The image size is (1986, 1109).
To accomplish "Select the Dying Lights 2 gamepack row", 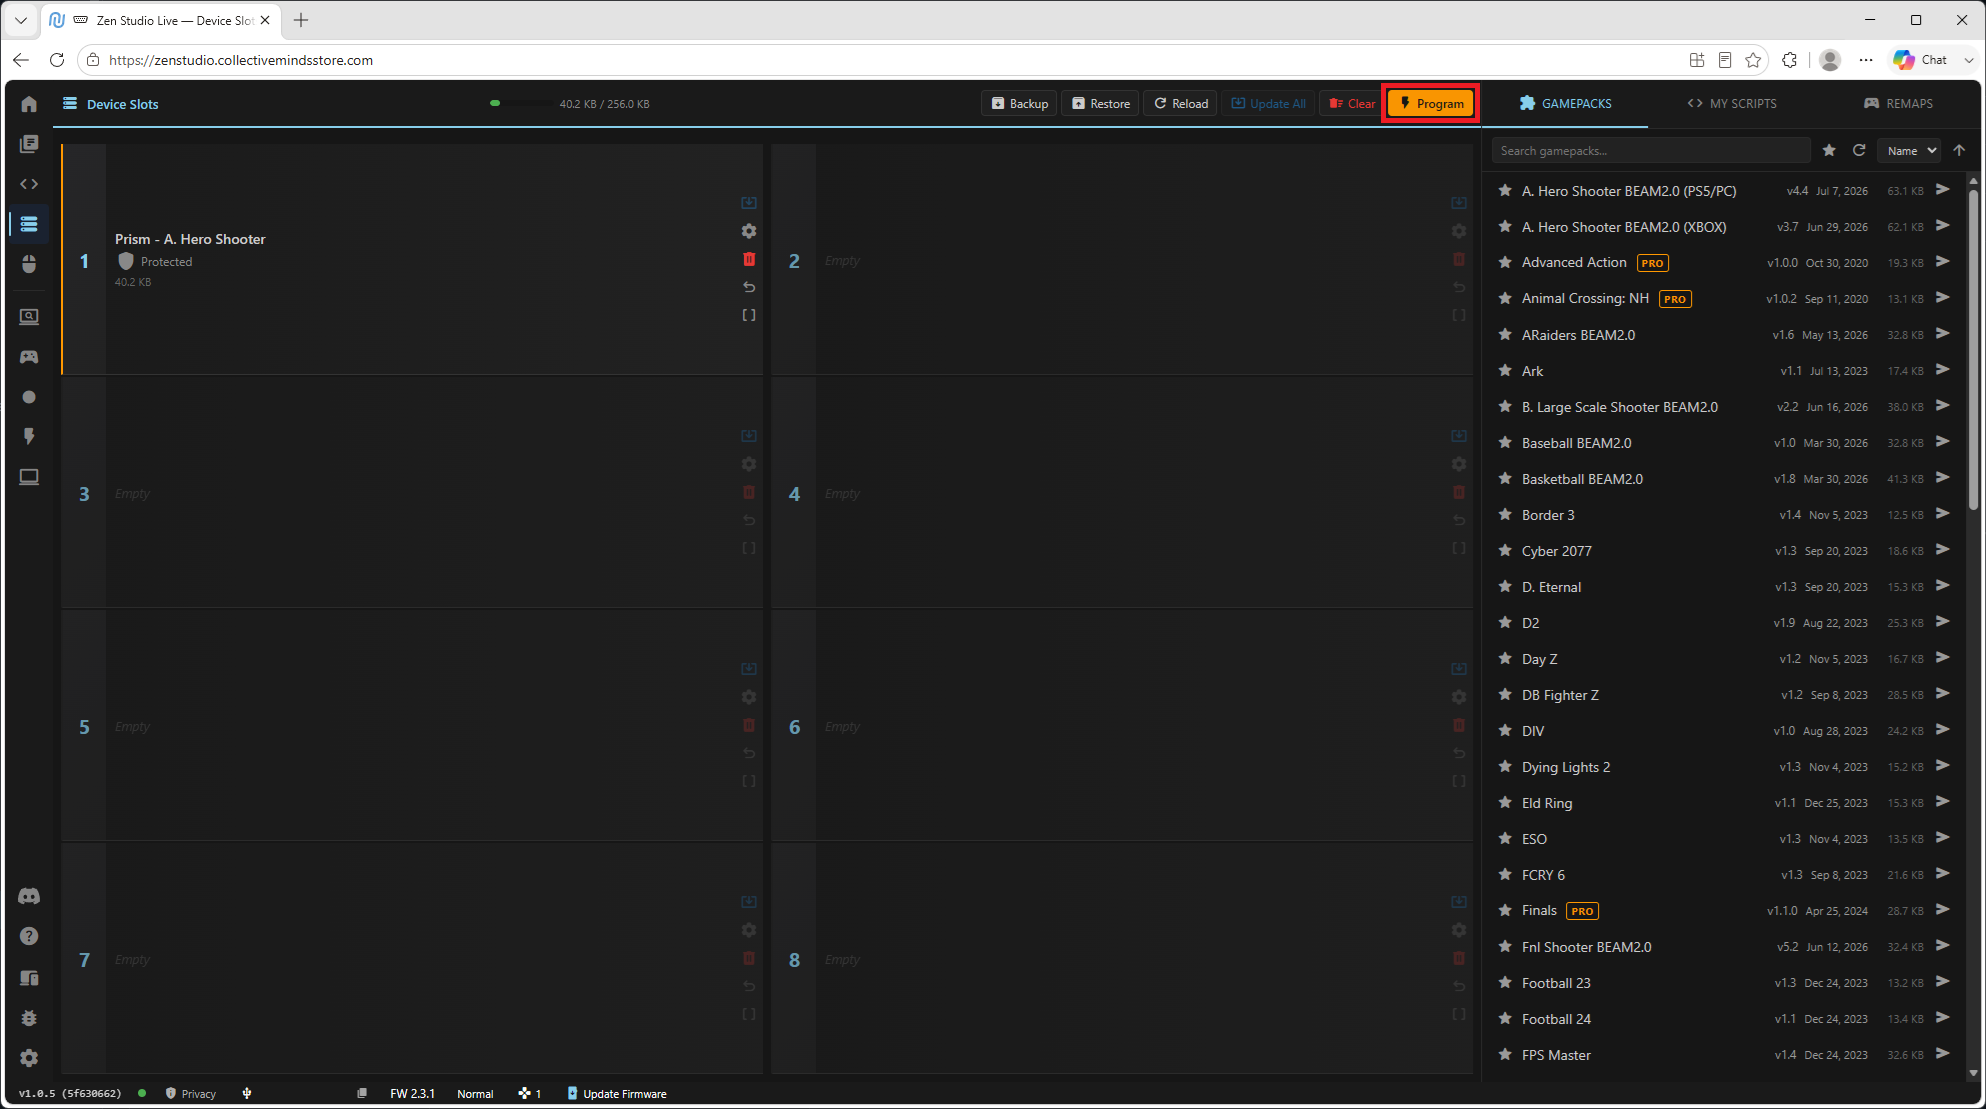I will [x=1725, y=766].
